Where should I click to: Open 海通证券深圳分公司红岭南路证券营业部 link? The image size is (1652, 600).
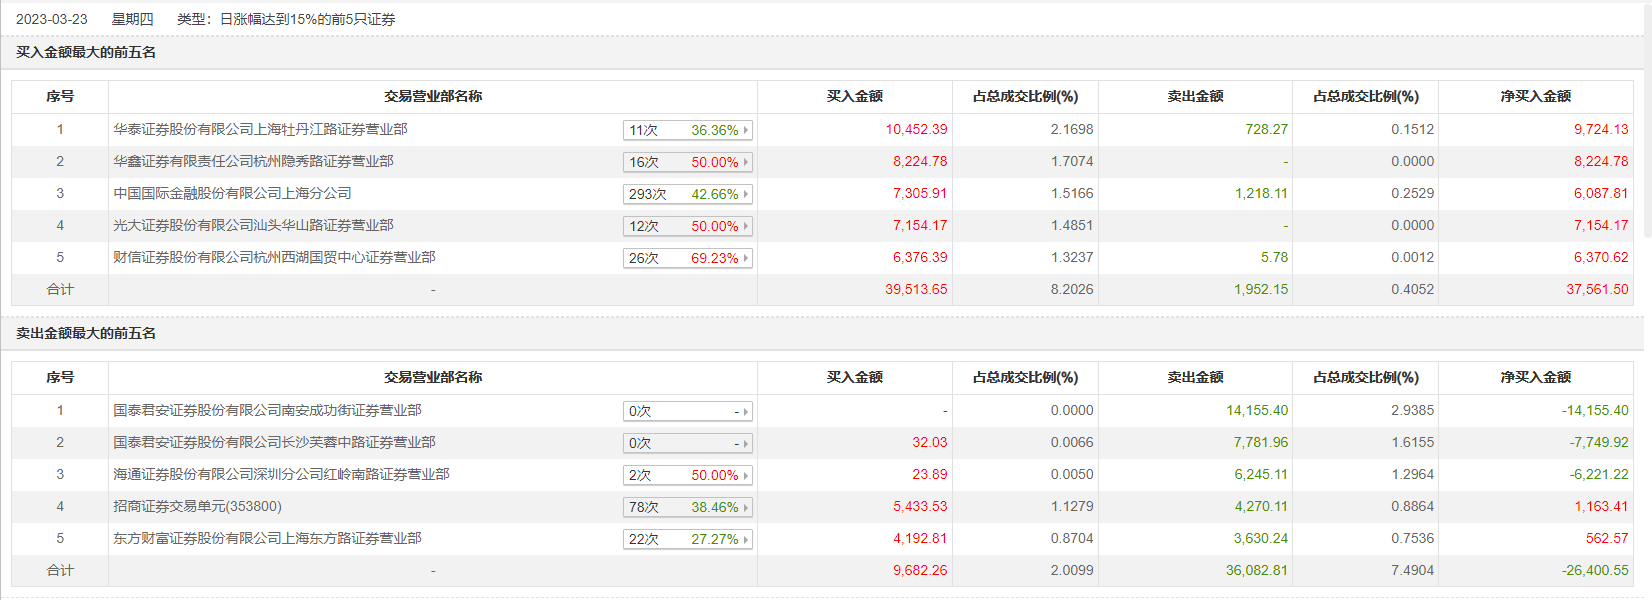281,474
